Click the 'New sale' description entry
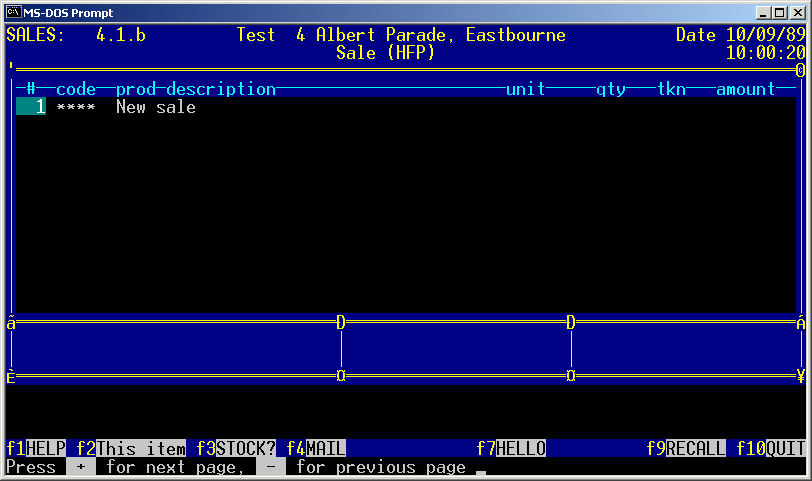The image size is (812, 481). (x=156, y=107)
